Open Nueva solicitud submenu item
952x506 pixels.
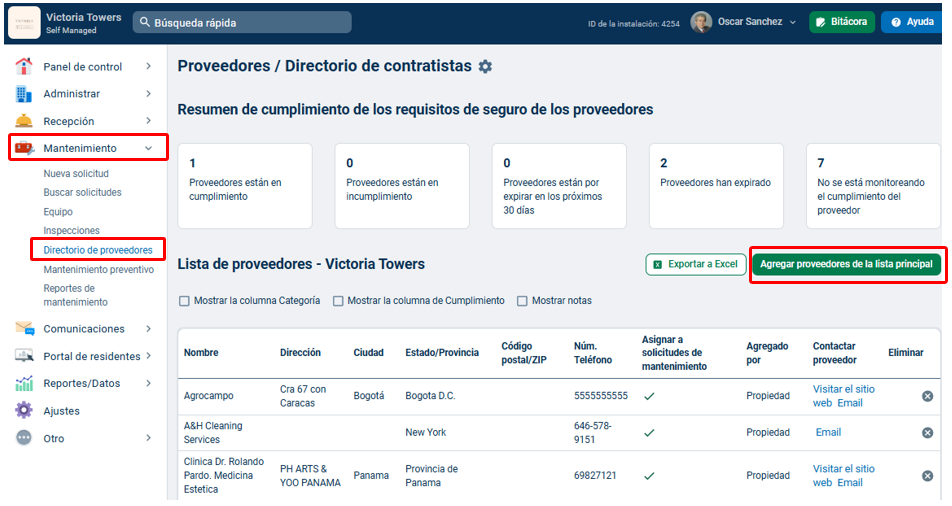tap(76, 173)
